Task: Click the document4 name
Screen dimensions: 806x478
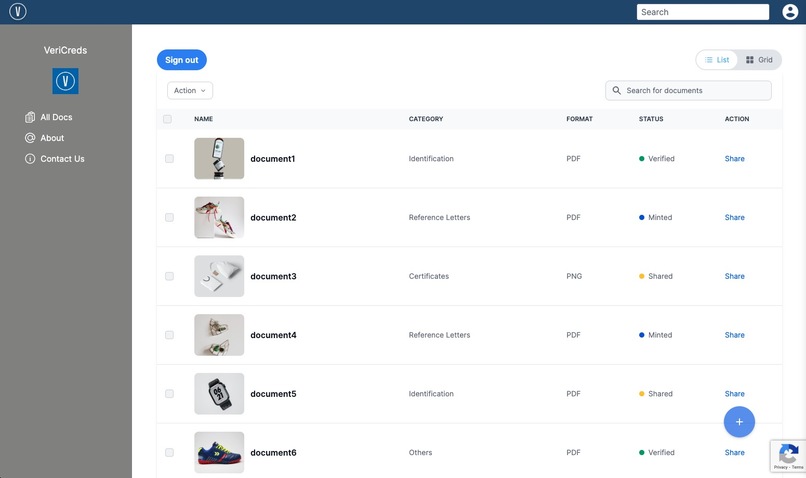Action: pos(273,335)
